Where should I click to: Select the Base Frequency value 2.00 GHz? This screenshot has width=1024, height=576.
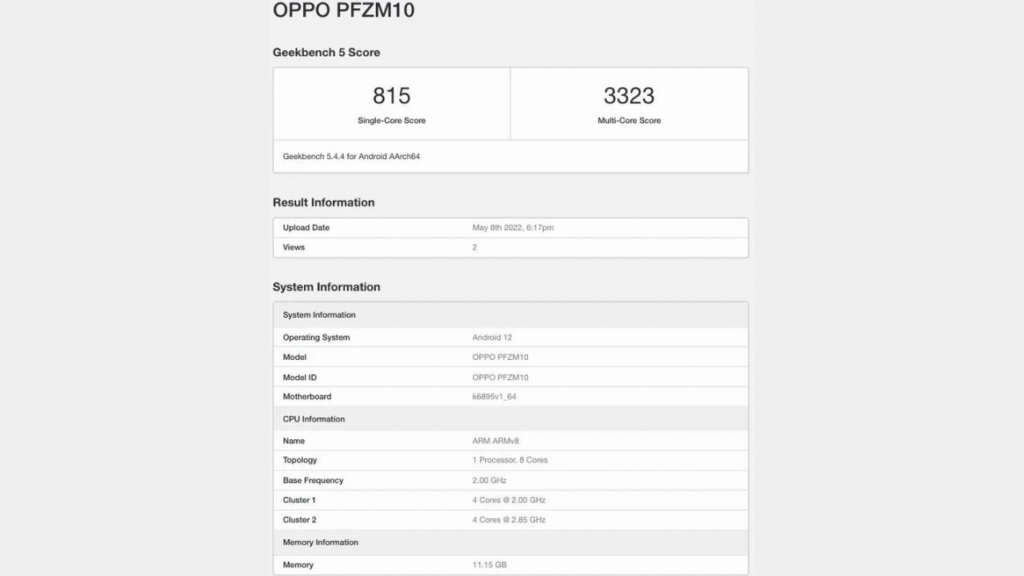pyautogui.click(x=489, y=480)
